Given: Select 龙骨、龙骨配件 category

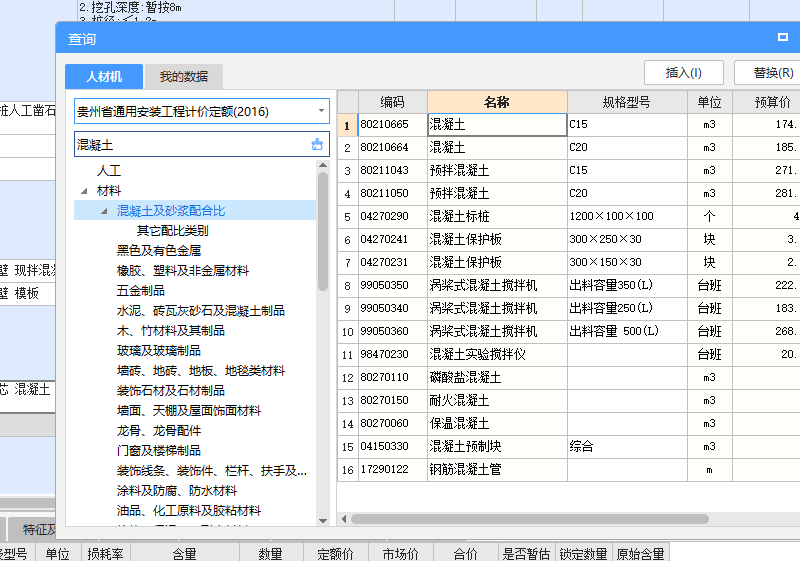Looking at the screenshot, I should pyautogui.click(x=159, y=430).
